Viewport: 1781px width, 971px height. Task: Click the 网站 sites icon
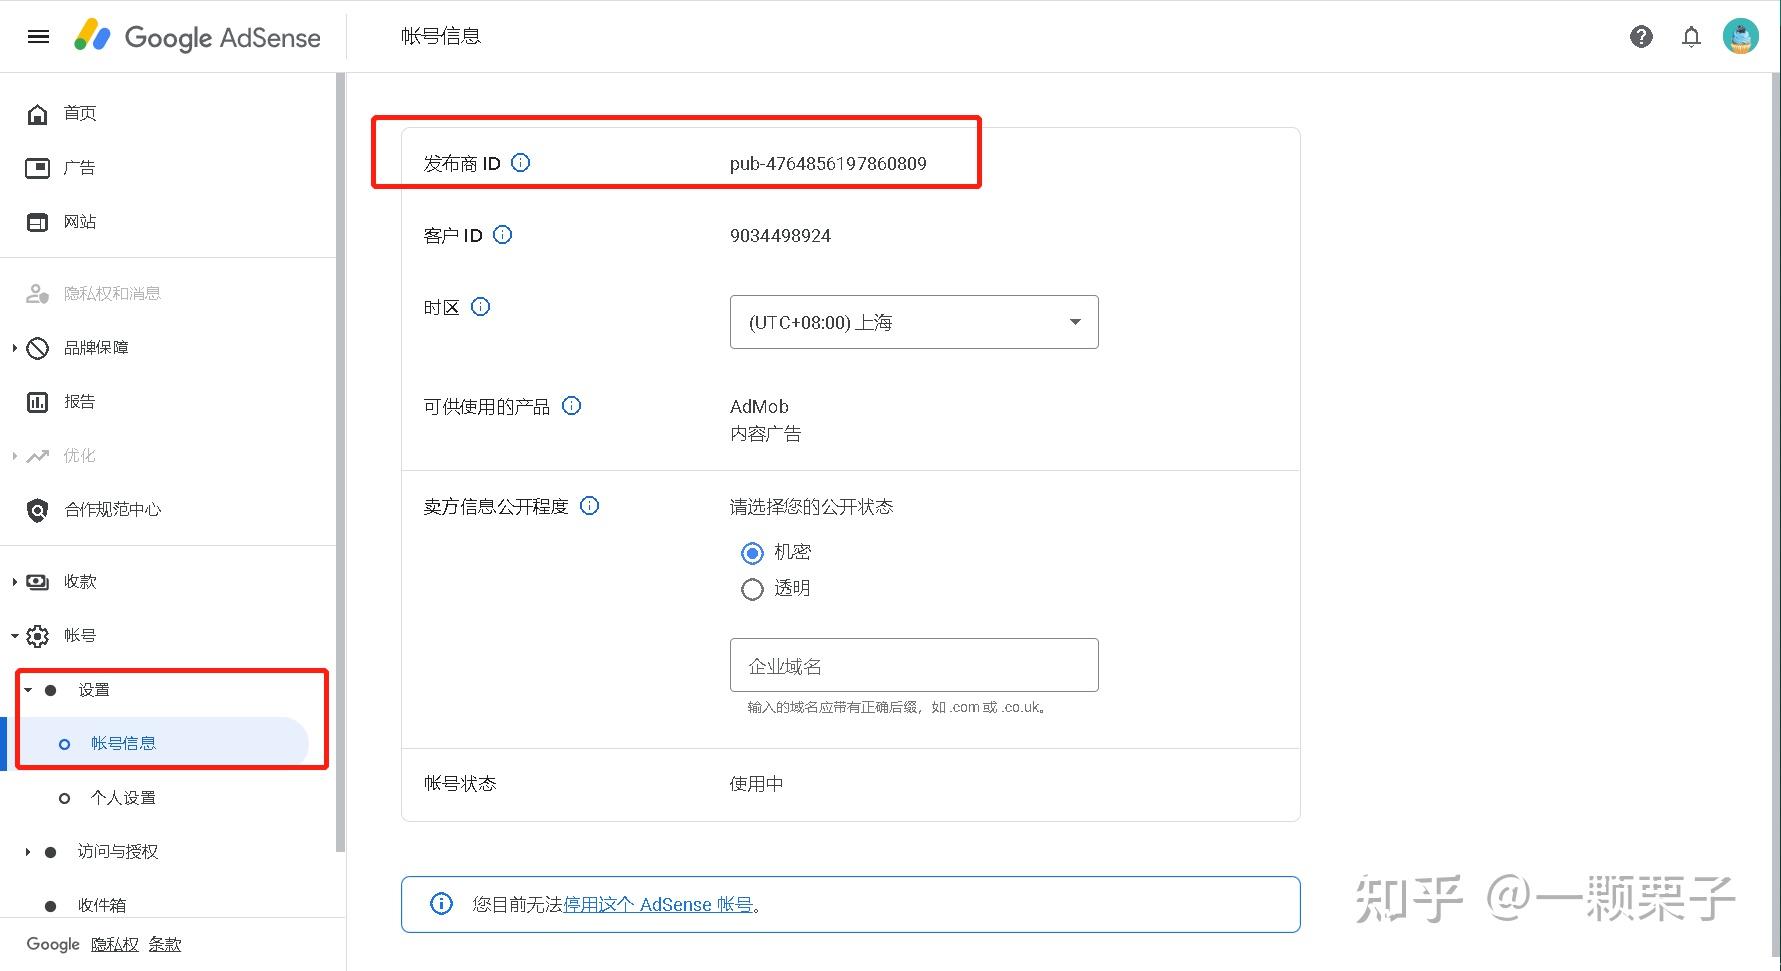coord(37,222)
